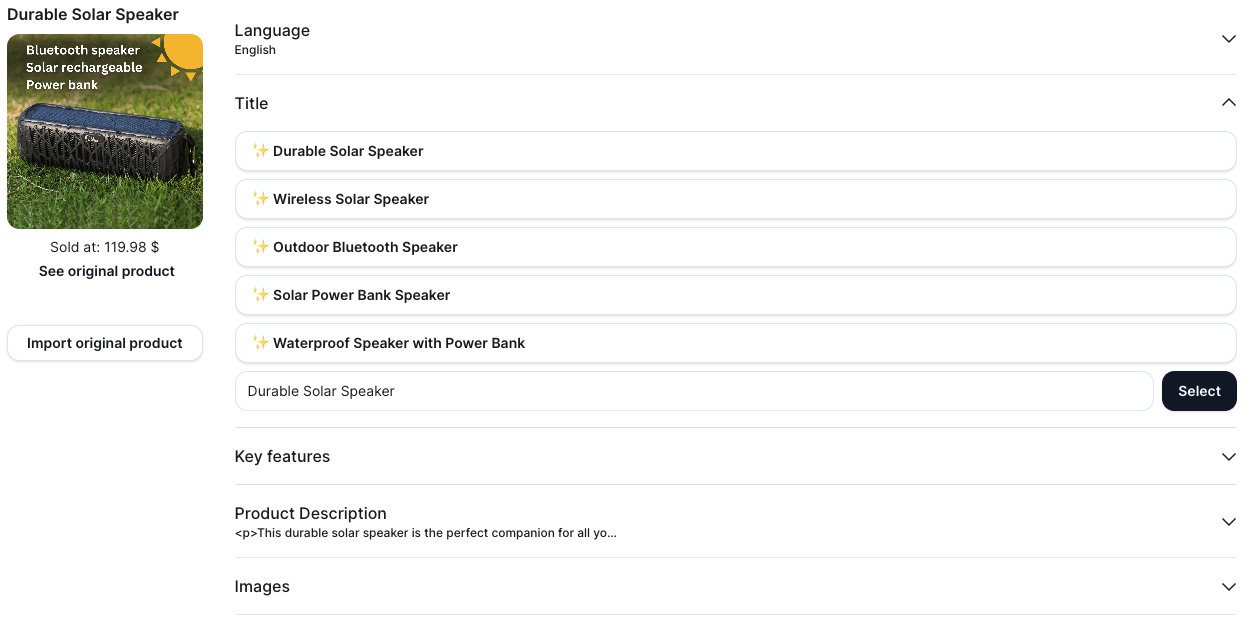Click Import original product button
This screenshot has height=626, width=1250.
coord(105,343)
